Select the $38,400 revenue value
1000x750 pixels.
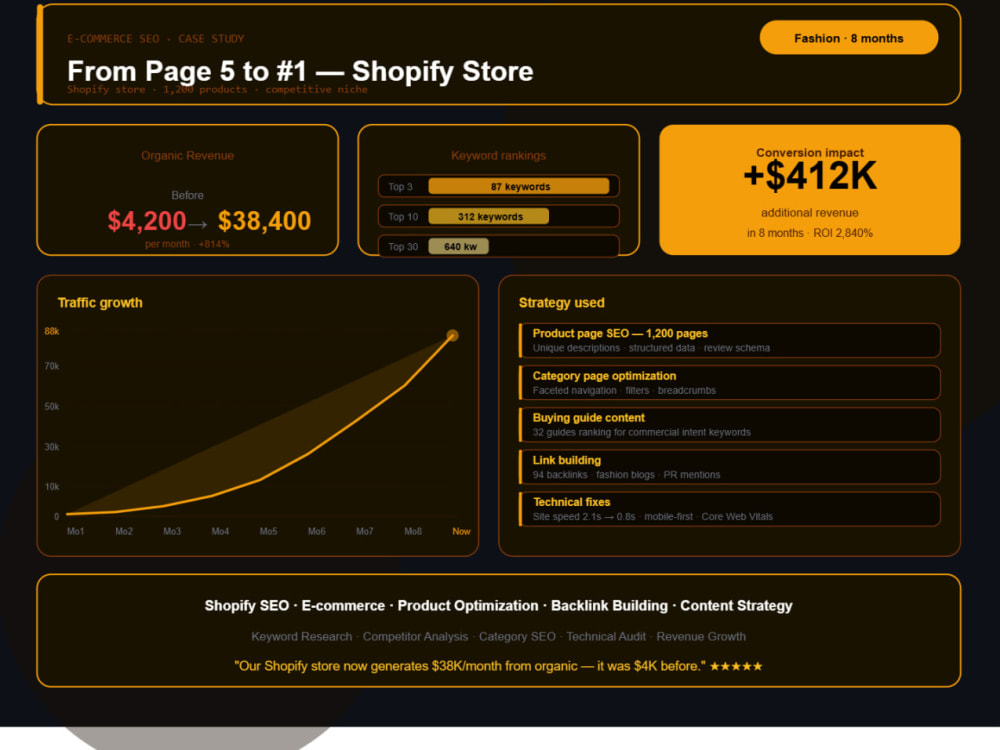(265, 221)
